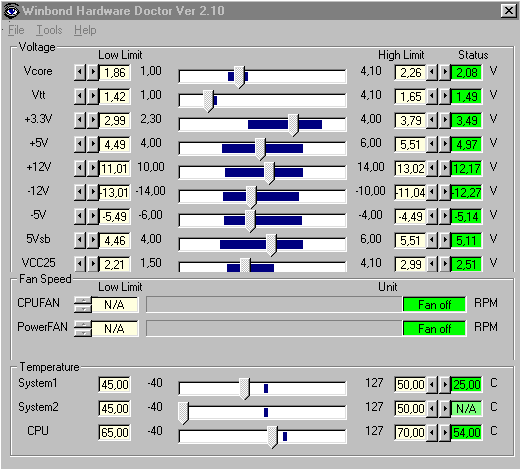Select System1 low temperature field 45,00

(115, 384)
